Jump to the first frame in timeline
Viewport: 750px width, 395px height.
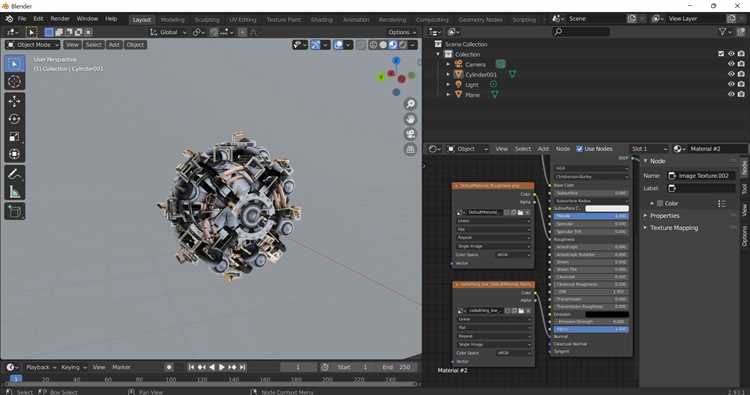click(x=191, y=367)
